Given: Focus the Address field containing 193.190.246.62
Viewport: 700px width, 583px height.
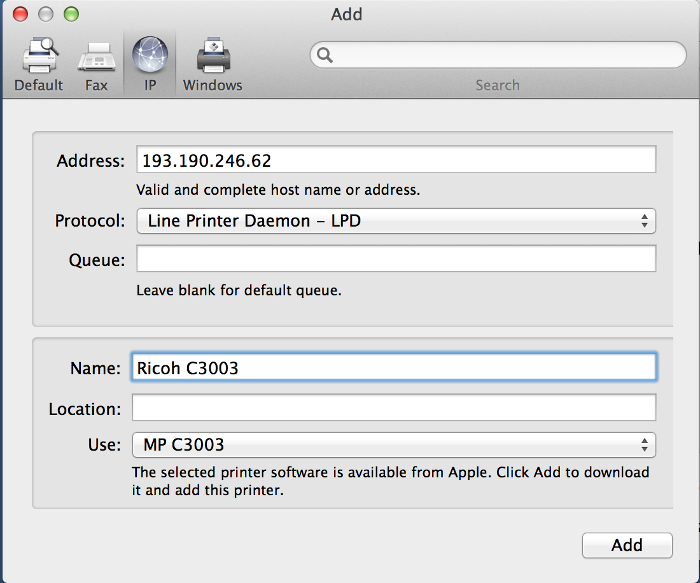Looking at the screenshot, I should point(395,160).
